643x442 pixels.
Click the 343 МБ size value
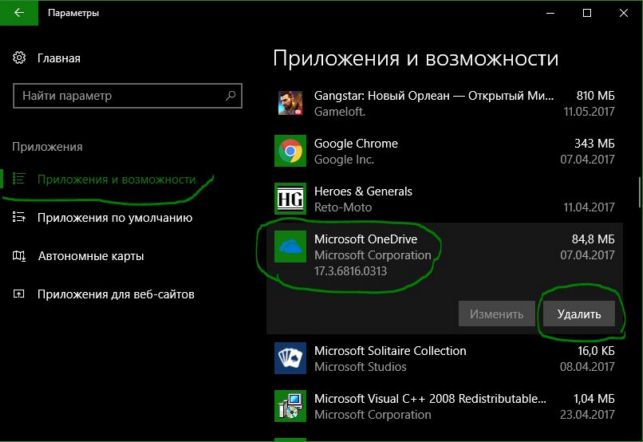click(595, 144)
